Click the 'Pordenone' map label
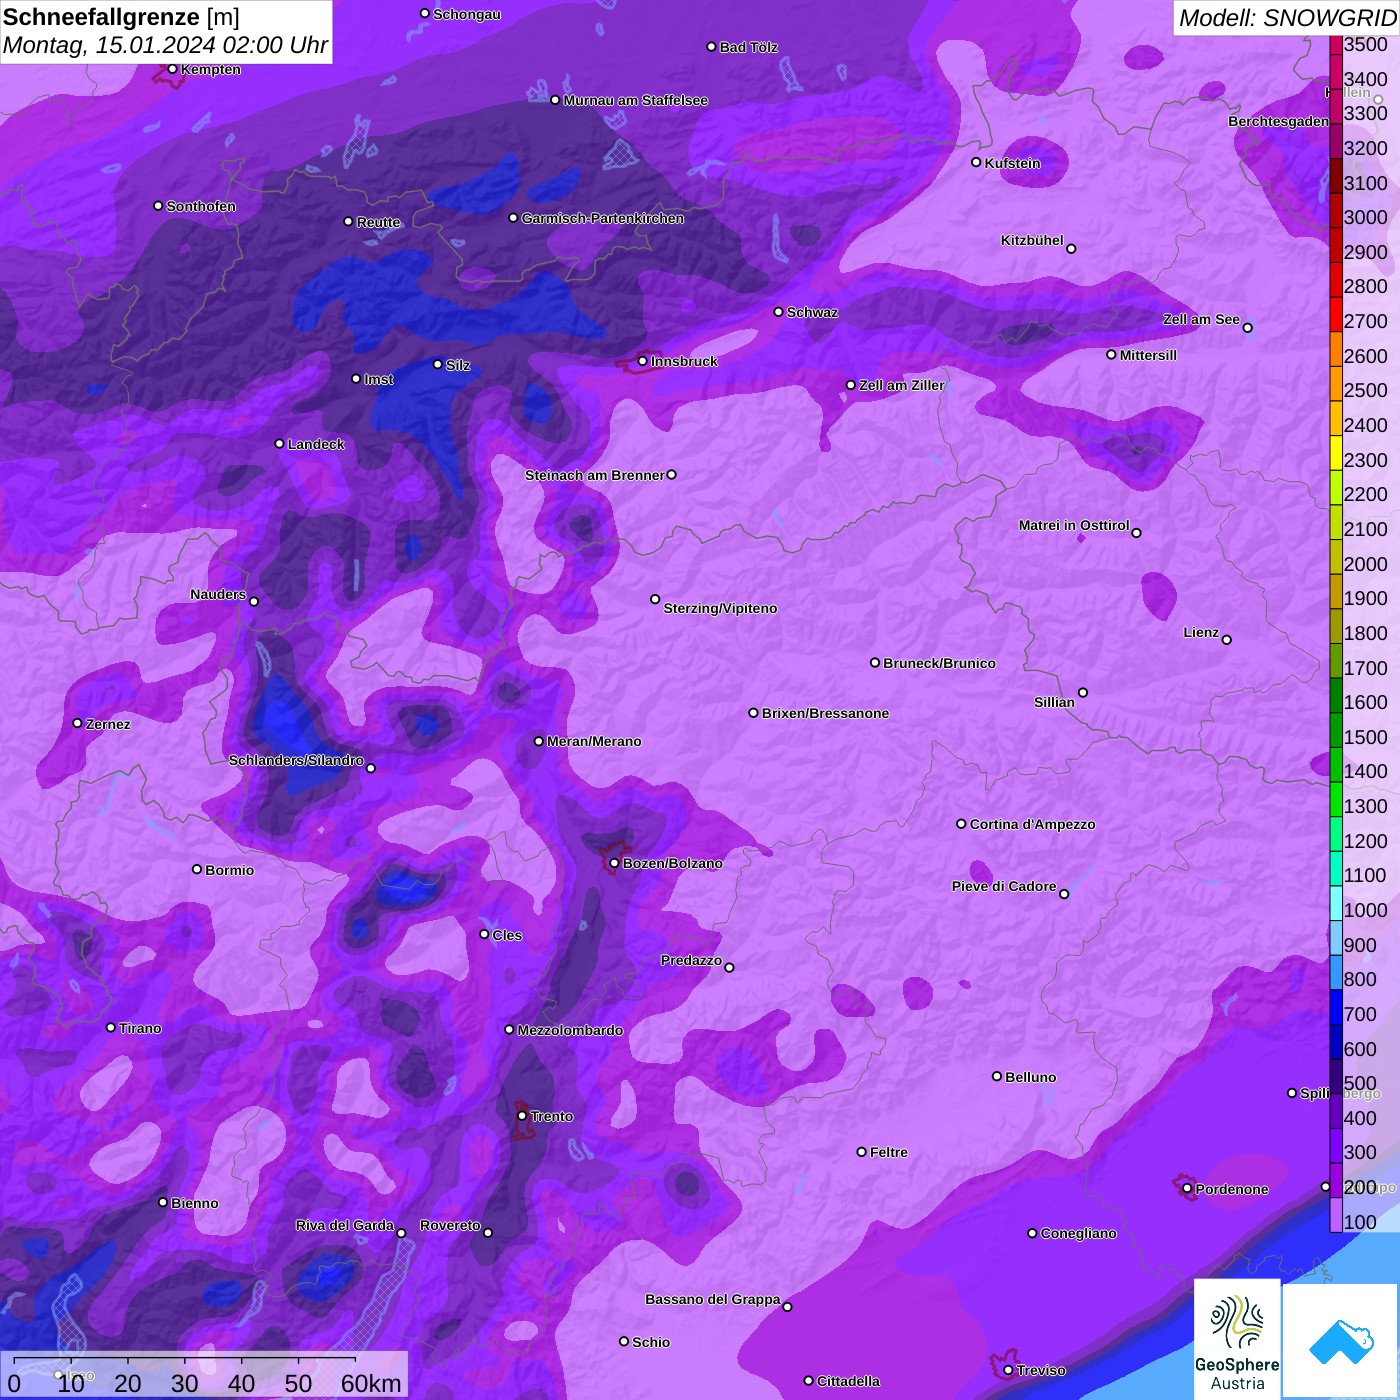Viewport: 1400px width, 1400px height. 1232,1189
